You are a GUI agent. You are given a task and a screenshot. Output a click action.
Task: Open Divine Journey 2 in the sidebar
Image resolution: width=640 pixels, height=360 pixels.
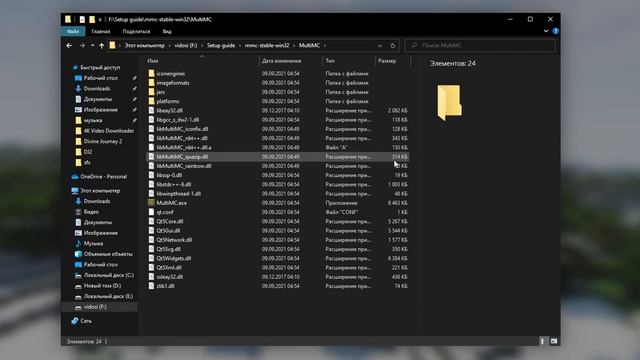click(103, 142)
